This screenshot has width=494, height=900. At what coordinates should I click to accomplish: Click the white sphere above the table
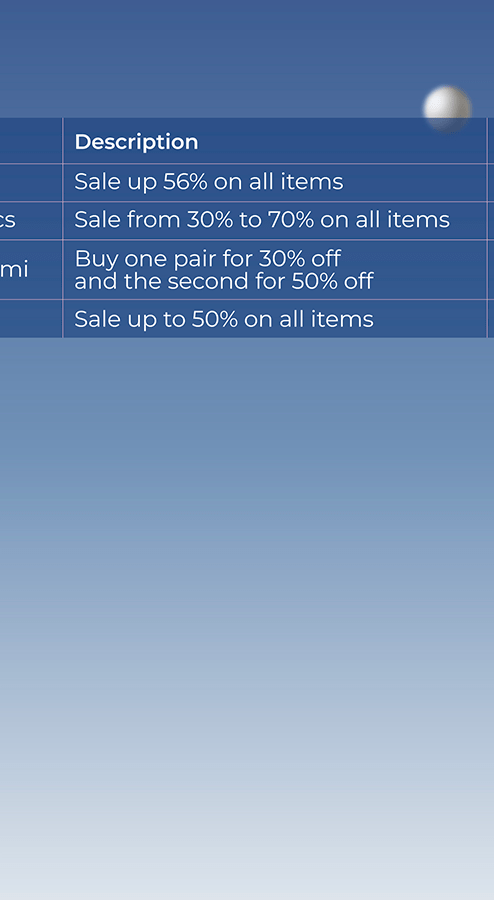pos(447,108)
